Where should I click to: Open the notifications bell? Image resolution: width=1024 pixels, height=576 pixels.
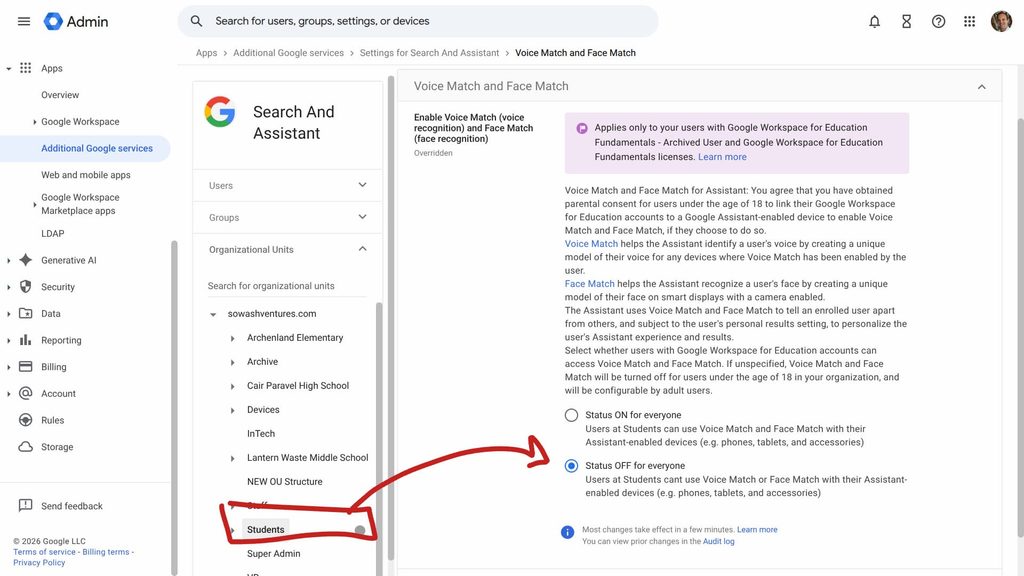click(x=874, y=21)
